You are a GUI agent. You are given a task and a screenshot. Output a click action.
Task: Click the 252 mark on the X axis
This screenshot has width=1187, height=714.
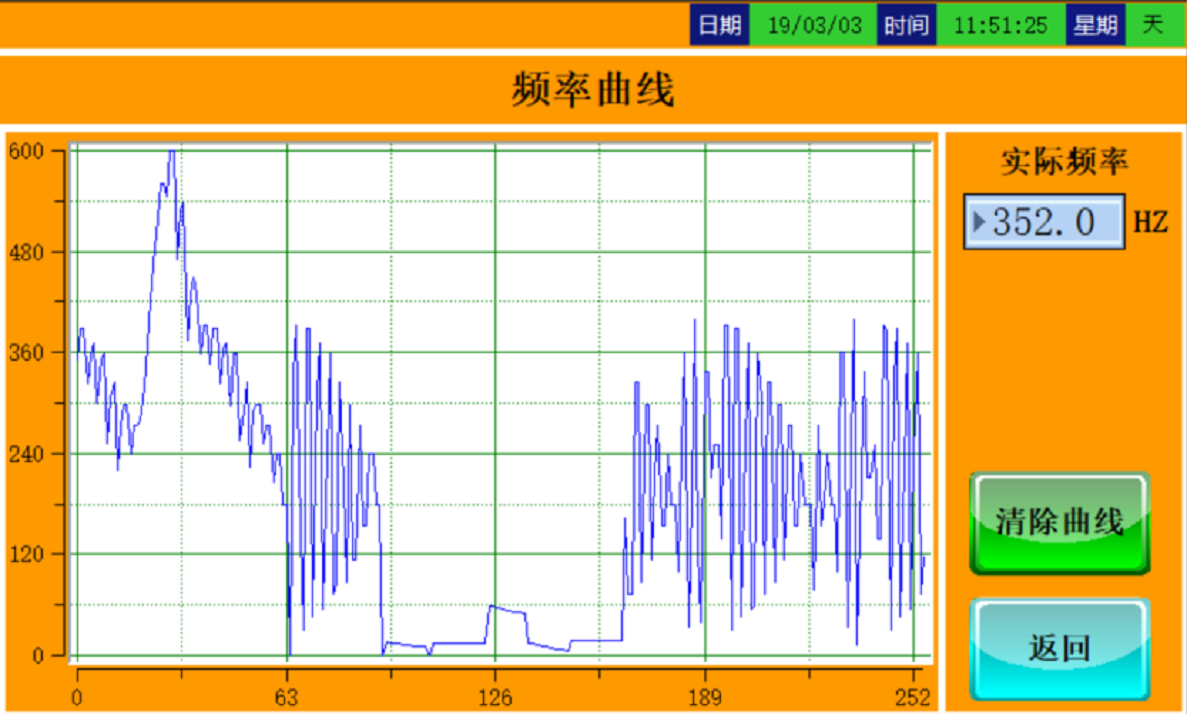[x=913, y=697]
